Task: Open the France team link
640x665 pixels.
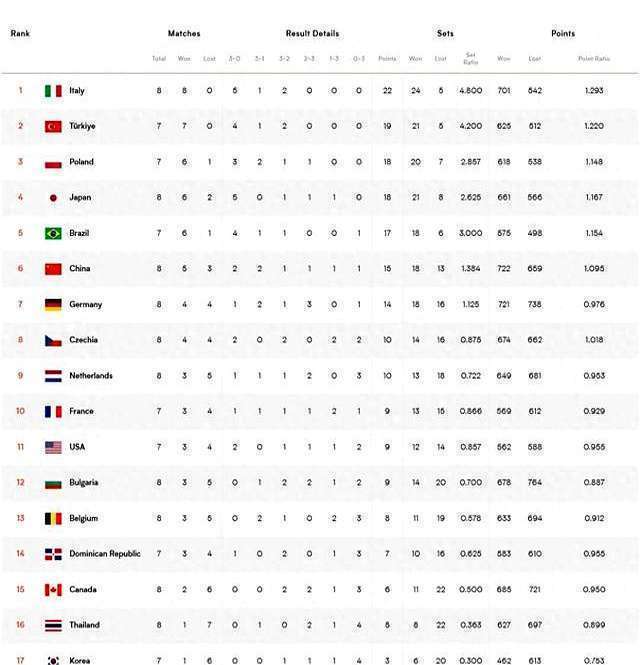Action: point(80,412)
